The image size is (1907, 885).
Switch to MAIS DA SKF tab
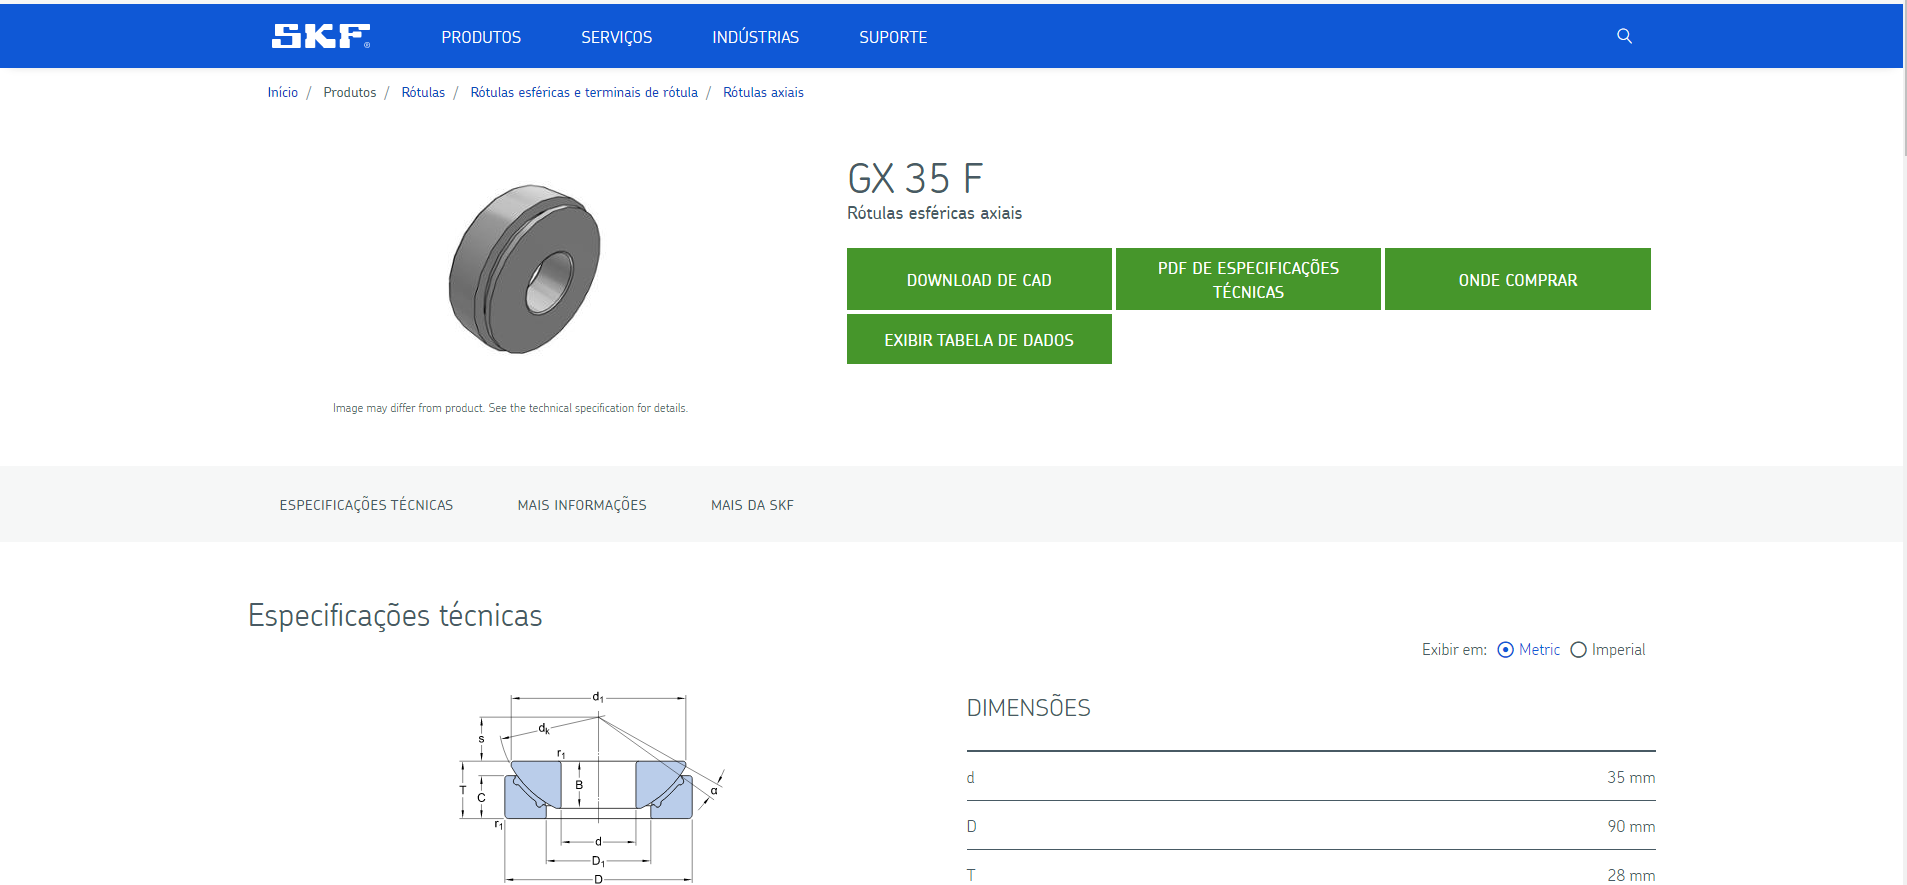point(752,505)
